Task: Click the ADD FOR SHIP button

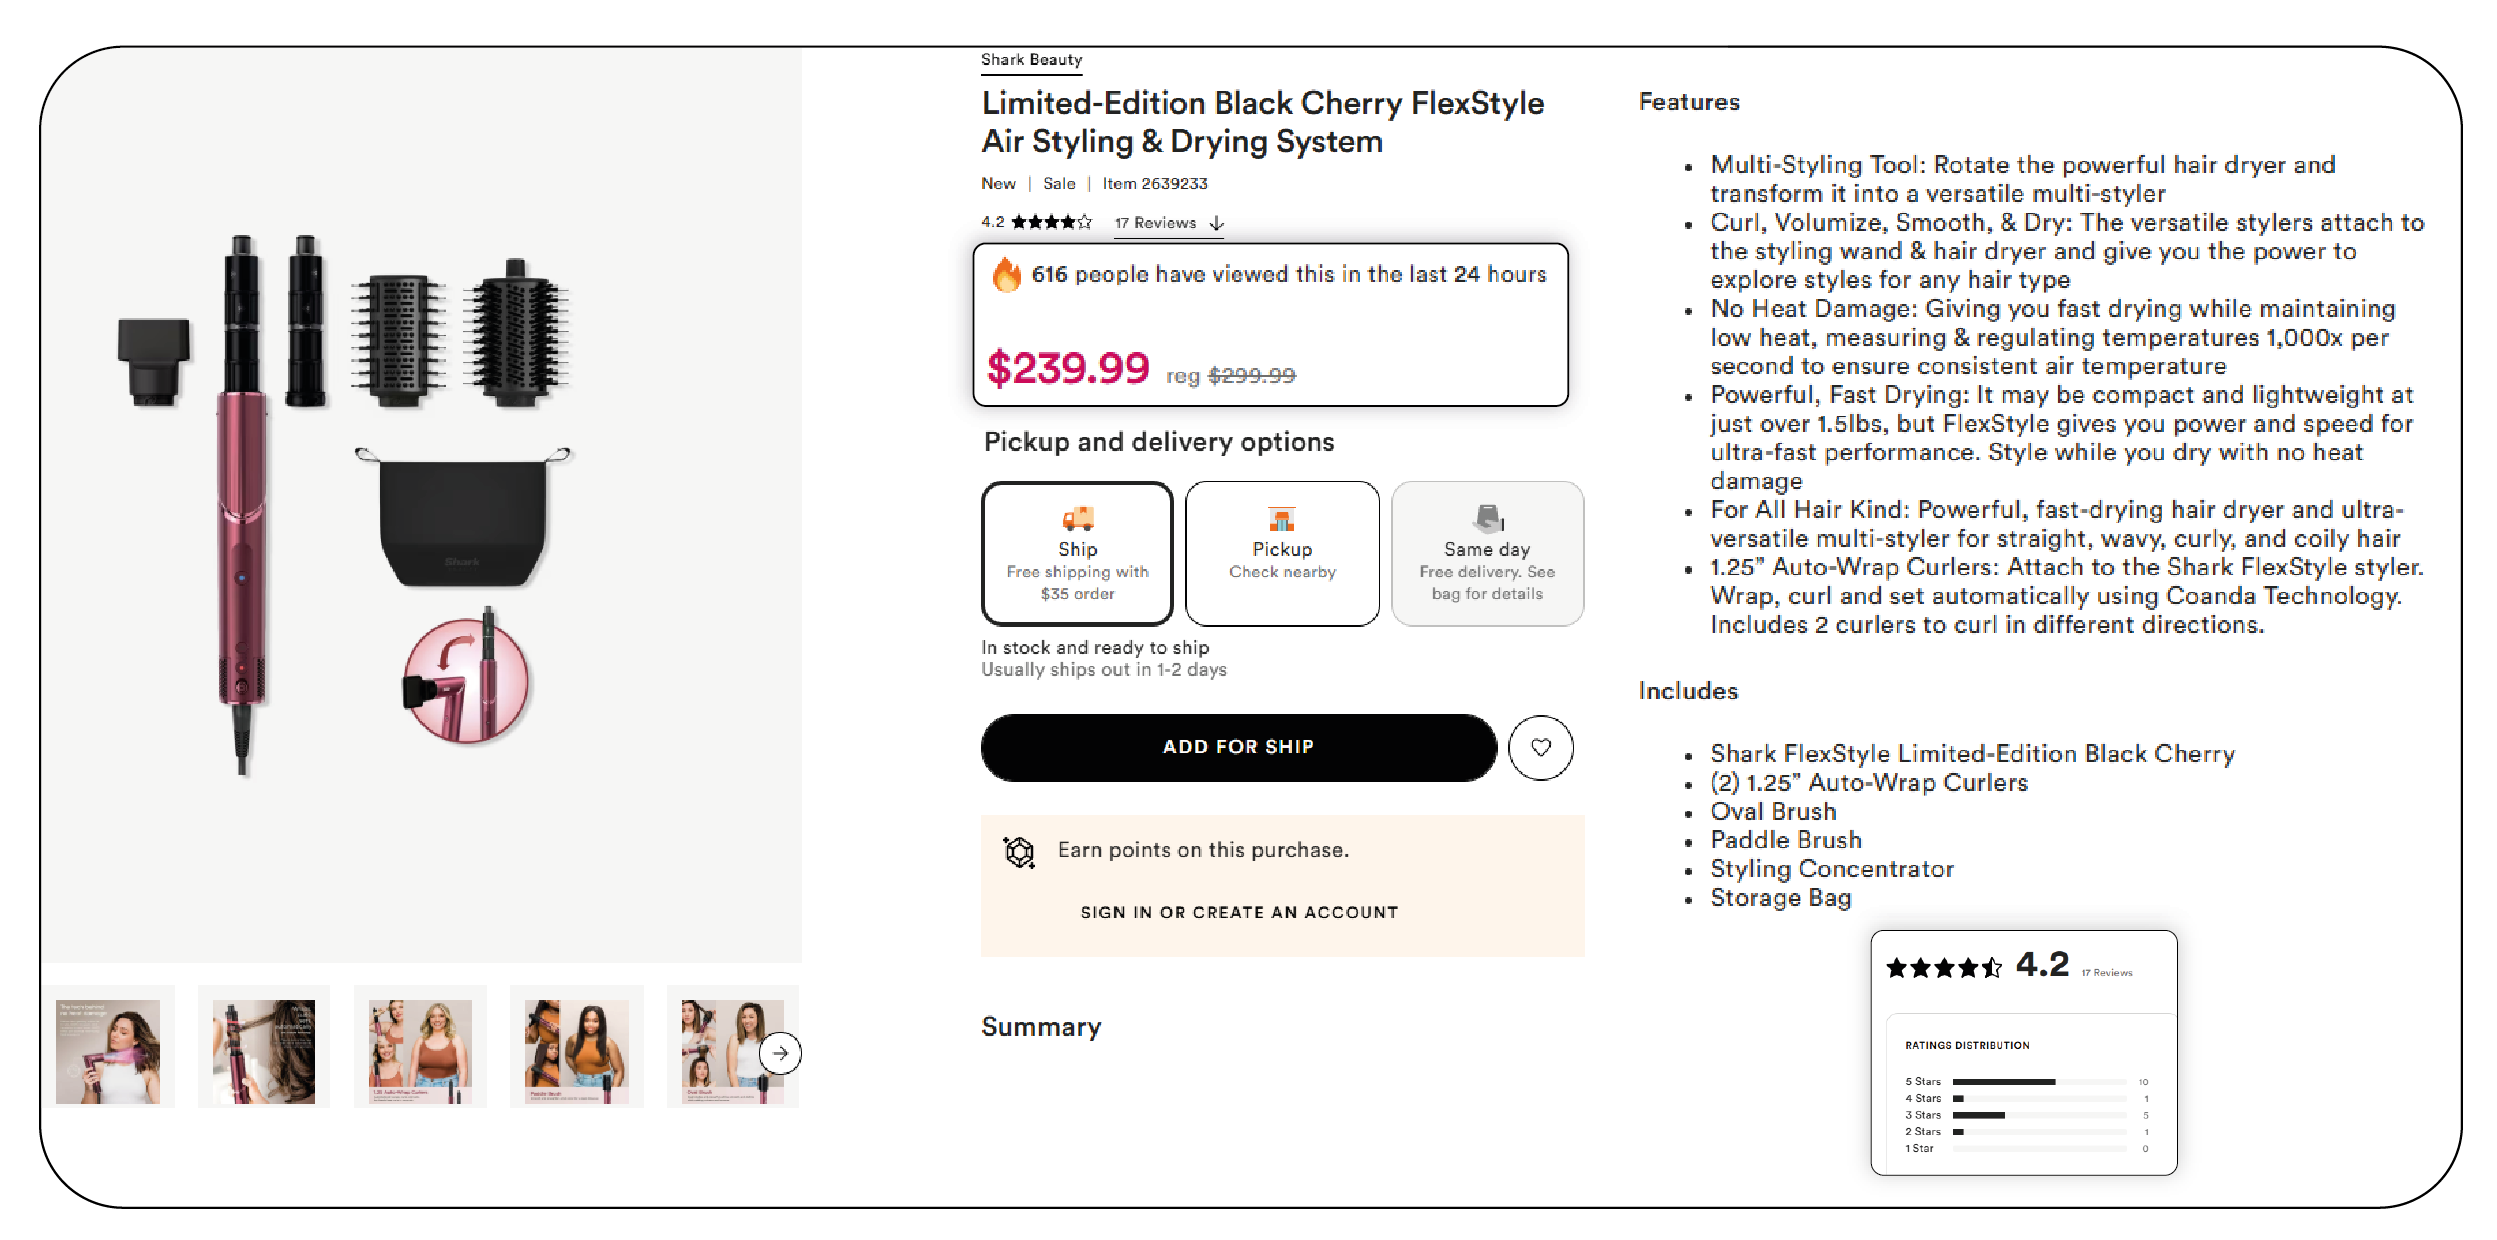Action: (x=1239, y=746)
